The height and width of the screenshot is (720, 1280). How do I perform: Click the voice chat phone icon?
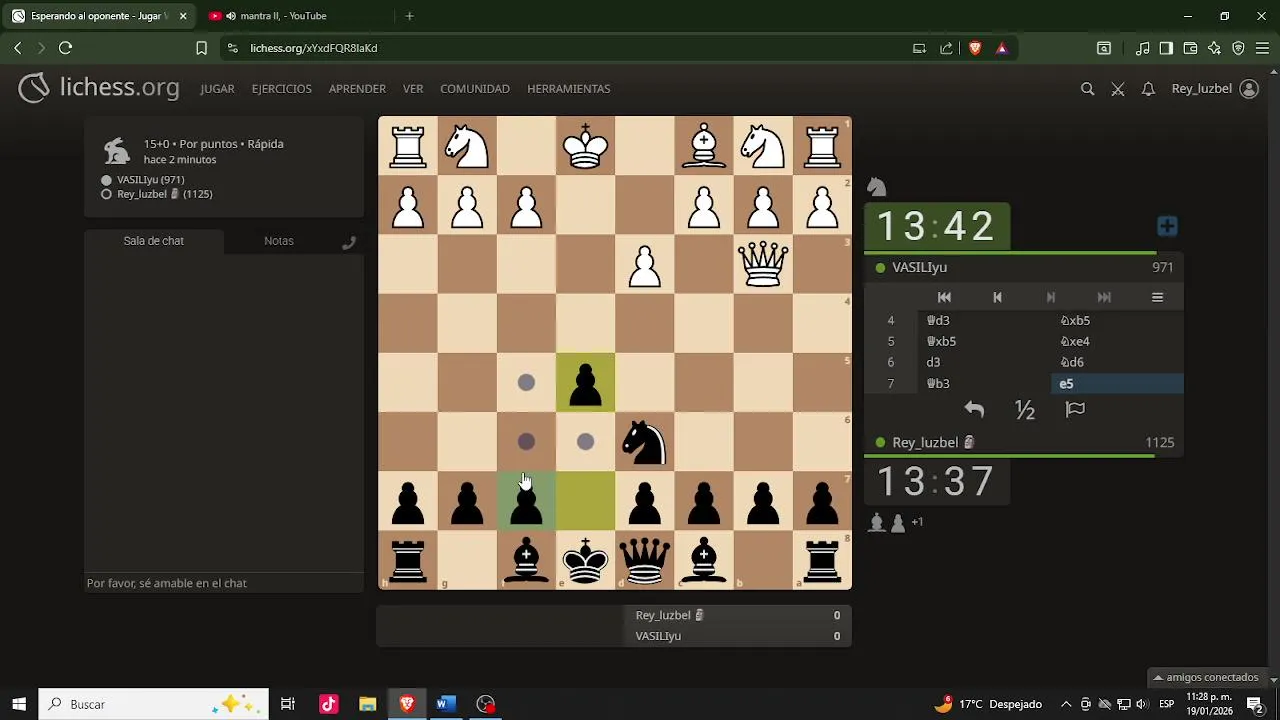pyautogui.click(x=349, y=242)
